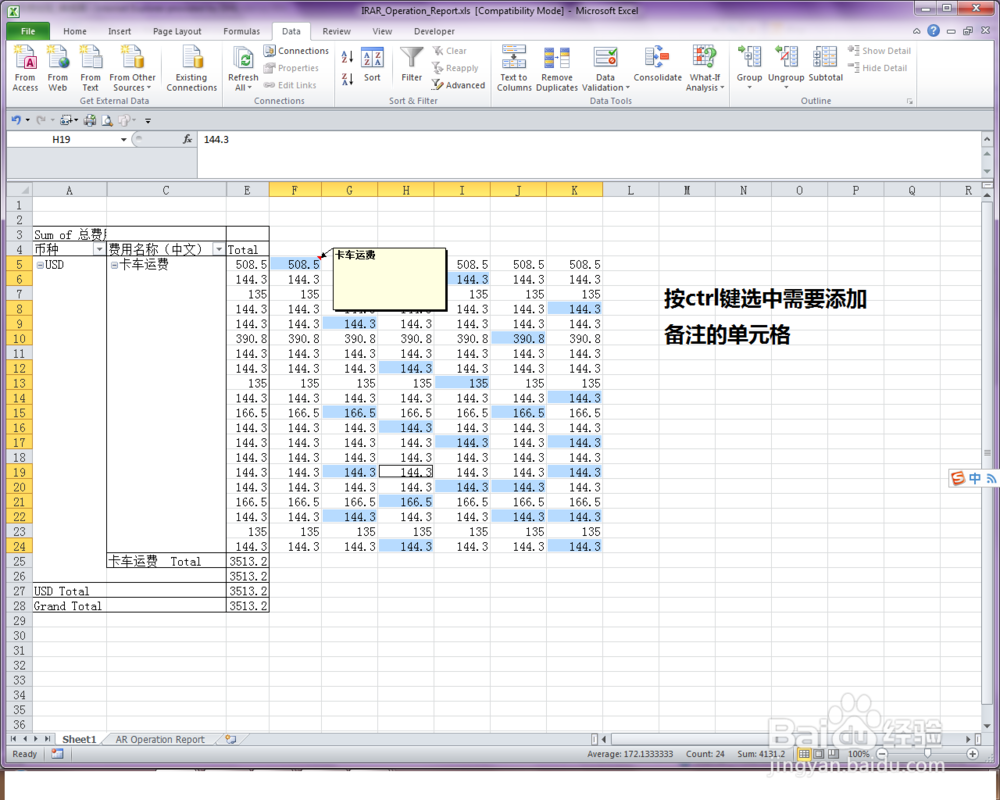The image size is (1000, 800).
Task: Click the zoom out minus button
Action: point(882,754)
